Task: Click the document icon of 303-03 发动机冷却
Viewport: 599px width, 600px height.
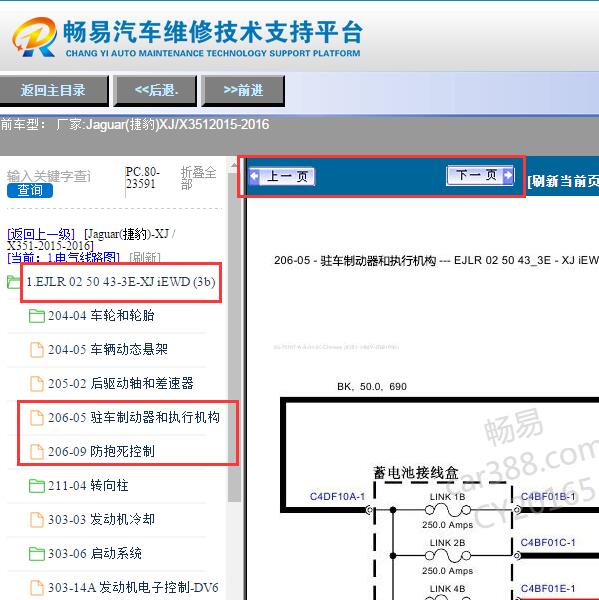Action: (x=37, y=520)
